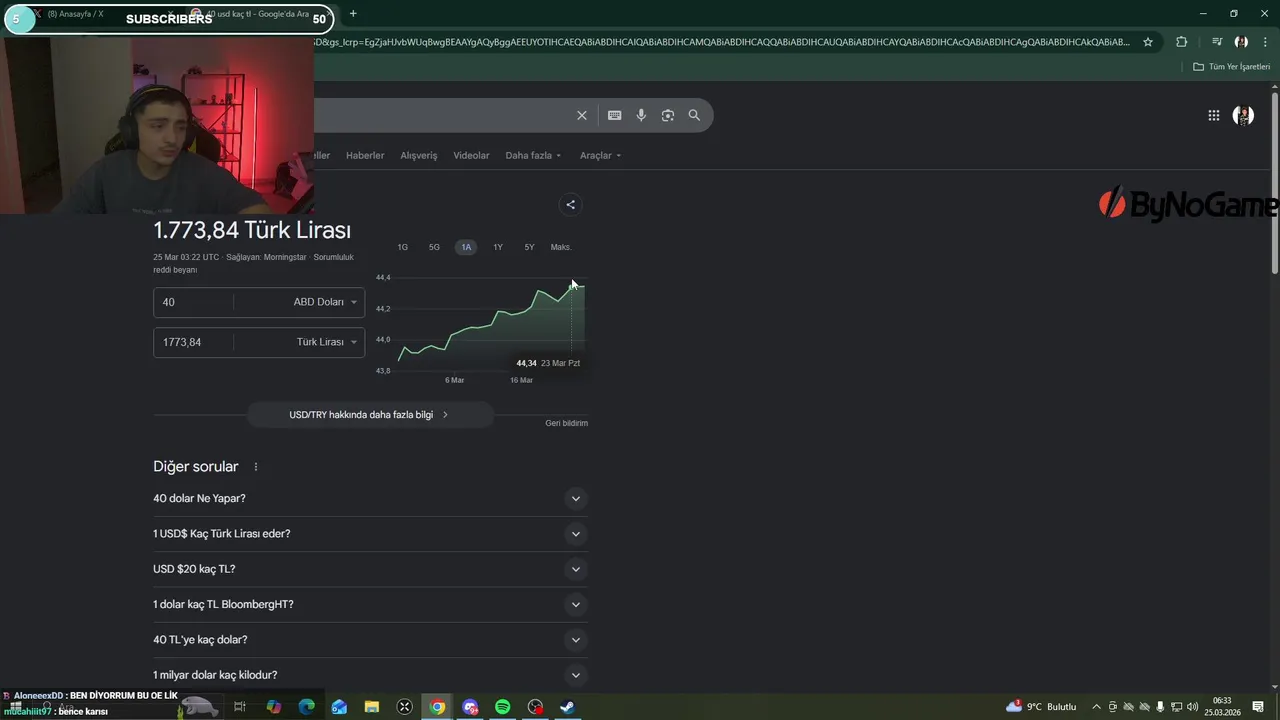Click the page vertical scrollbar
Image resolution: width=1280 pixels, height=720 pixels.
point(1275,185)
